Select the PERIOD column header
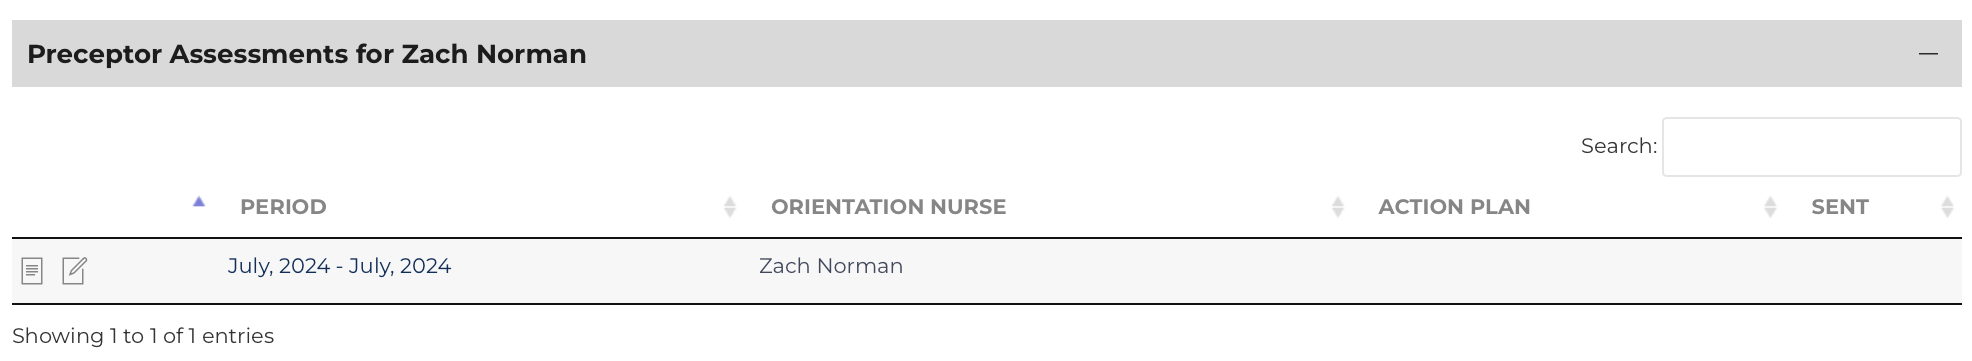This screenshot has height=361, width=1972. 283,207
